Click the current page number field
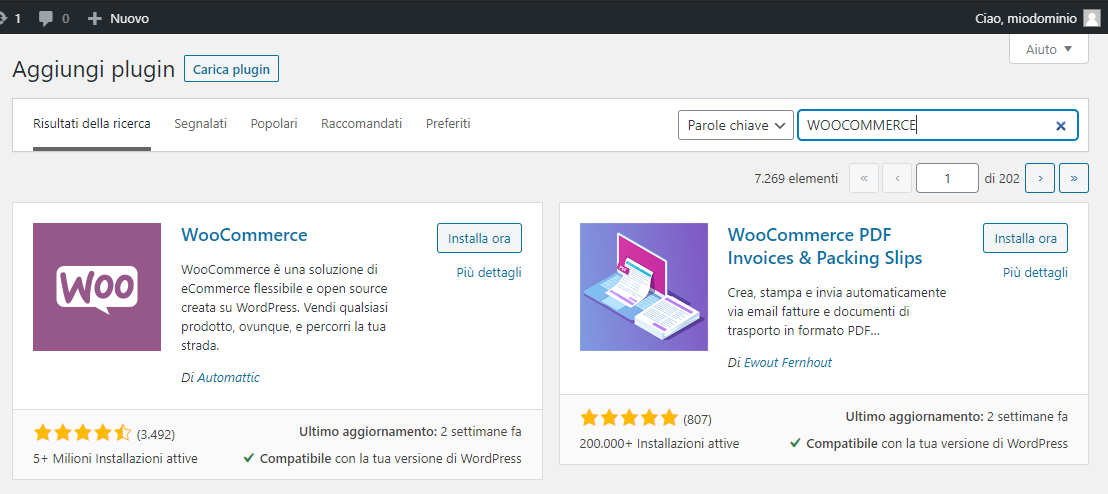The image size is (1108, 494). (947, 179)
